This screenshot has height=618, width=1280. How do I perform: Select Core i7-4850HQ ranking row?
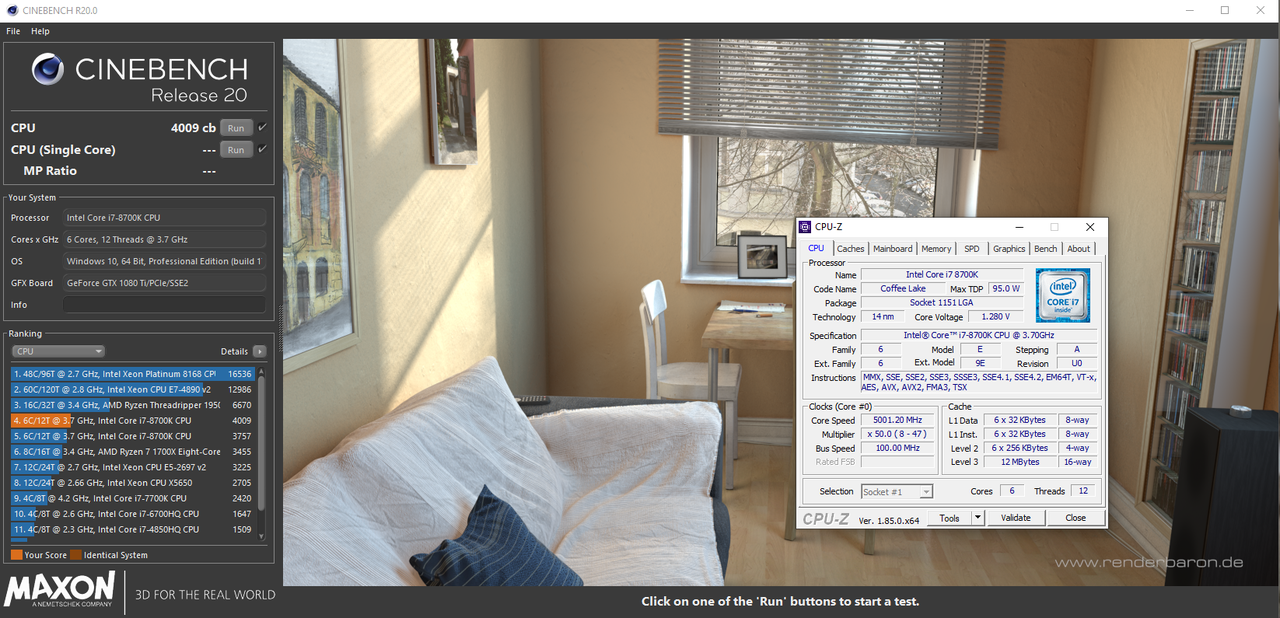(133, 529)
